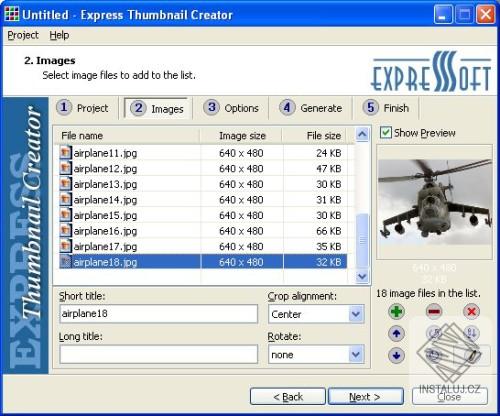Select the 2 Images tab
500x416 pixels.
point(157,108)
